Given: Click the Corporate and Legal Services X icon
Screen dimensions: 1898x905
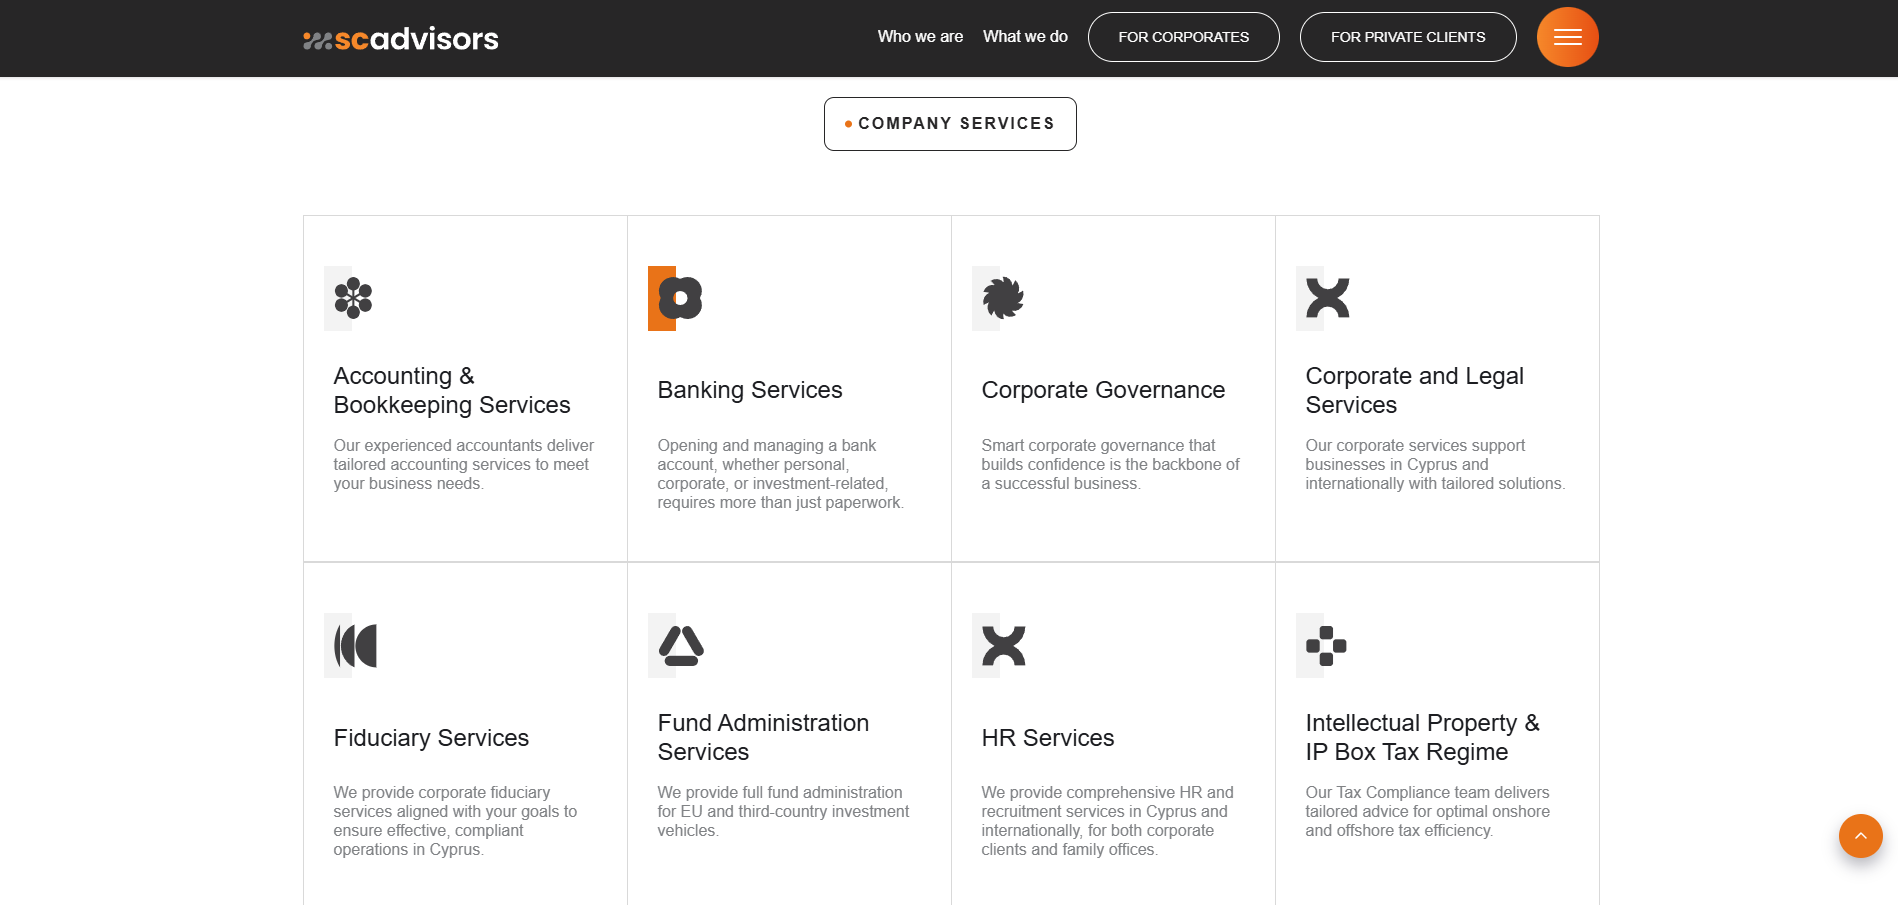Looking at the screenshot, I should [x=1326, y=298].
